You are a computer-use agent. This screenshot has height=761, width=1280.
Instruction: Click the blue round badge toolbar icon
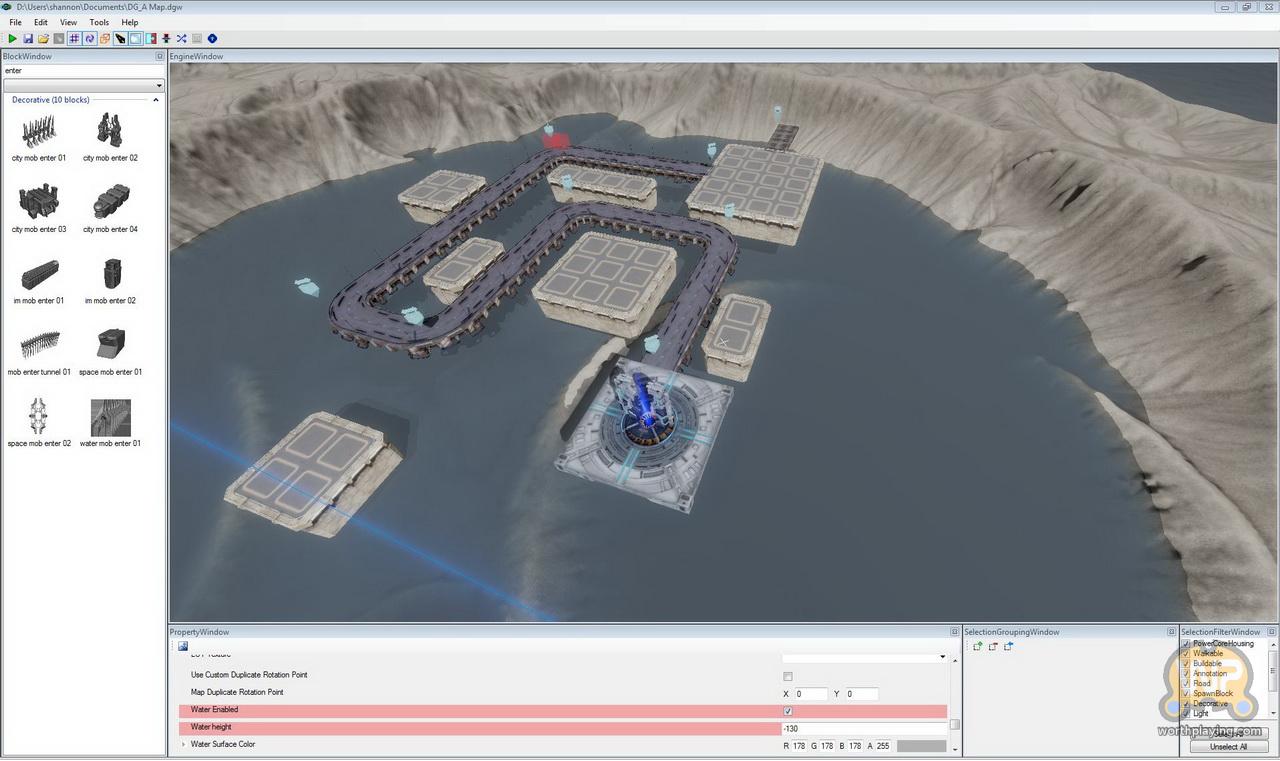212,39
